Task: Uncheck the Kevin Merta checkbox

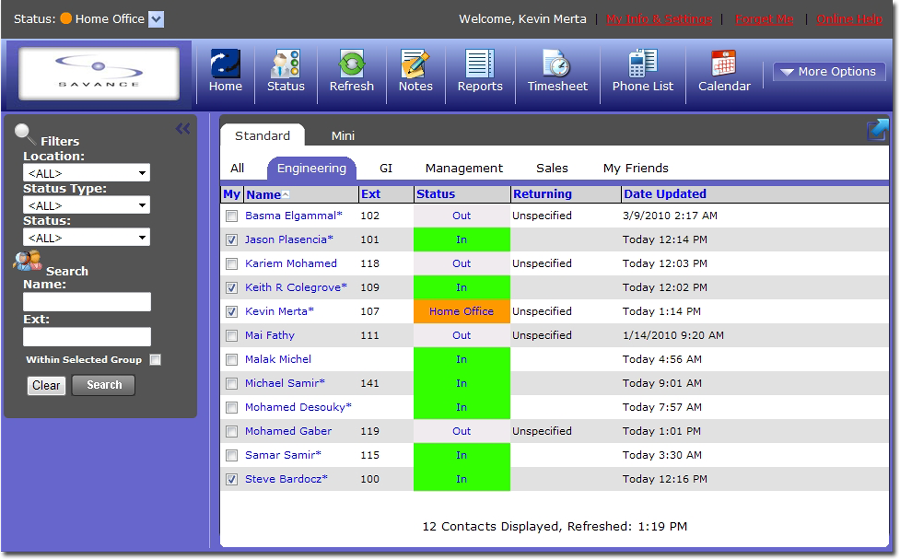Action: coord(232,312)
